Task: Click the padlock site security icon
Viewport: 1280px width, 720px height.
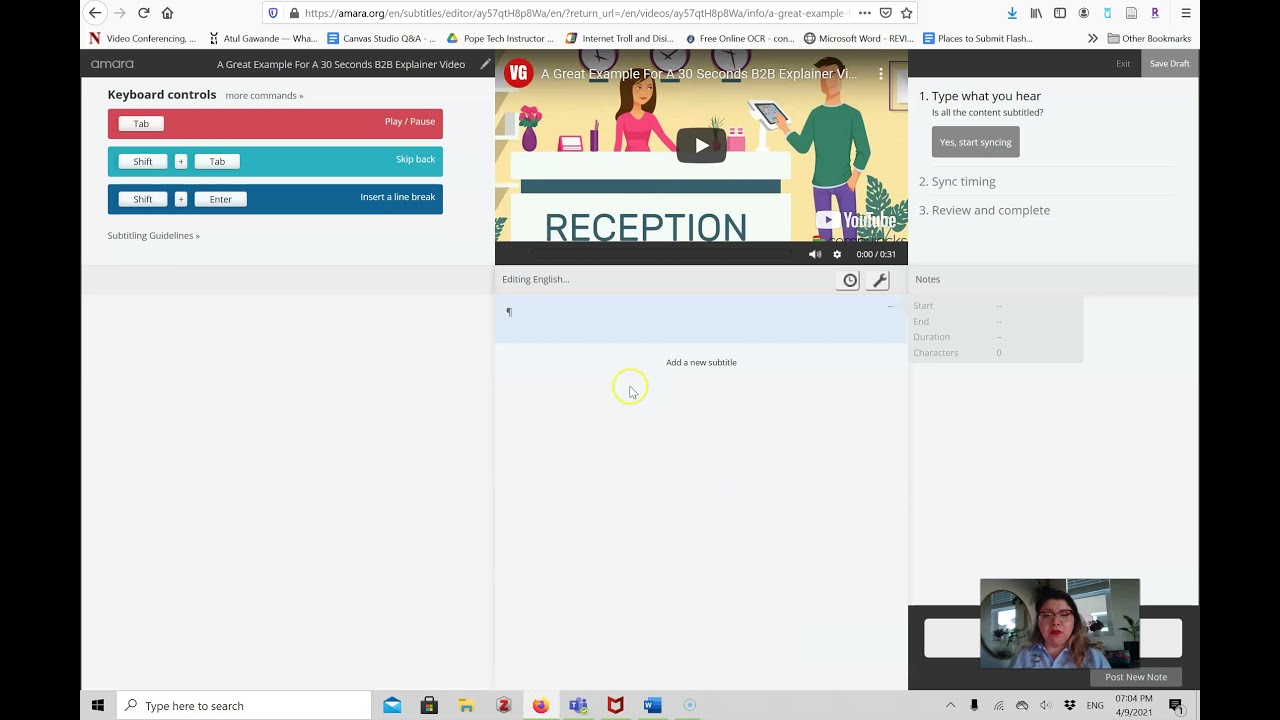Action: (293, 13)
